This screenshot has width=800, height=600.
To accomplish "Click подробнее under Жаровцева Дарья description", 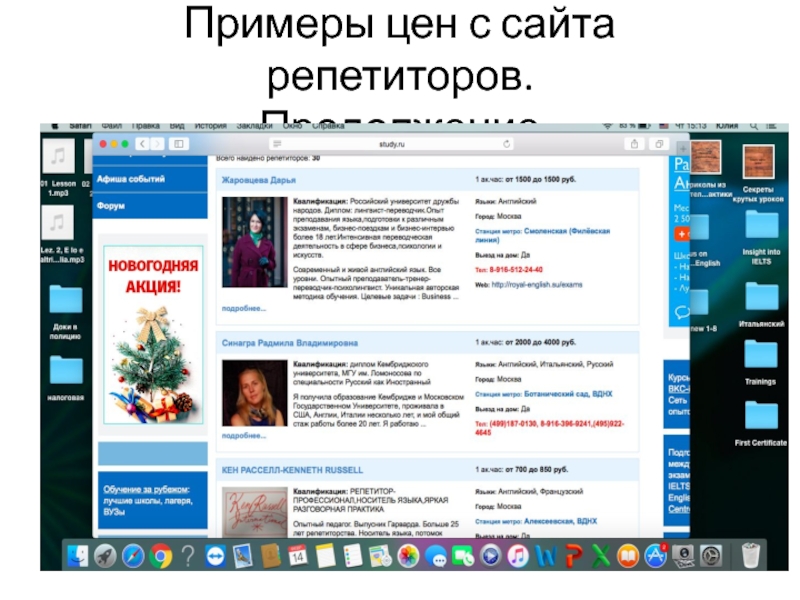I will pyautogui.click(x=243, y=309).
